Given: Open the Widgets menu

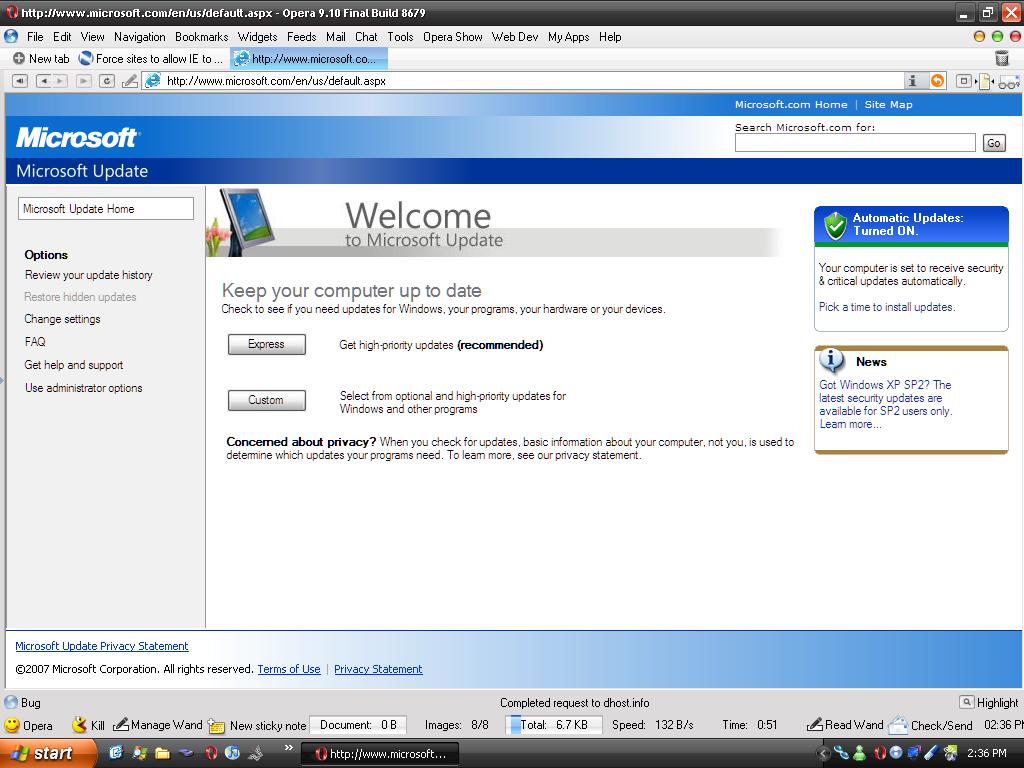Looking at the screenshot, I should click(x=257, y=37).
